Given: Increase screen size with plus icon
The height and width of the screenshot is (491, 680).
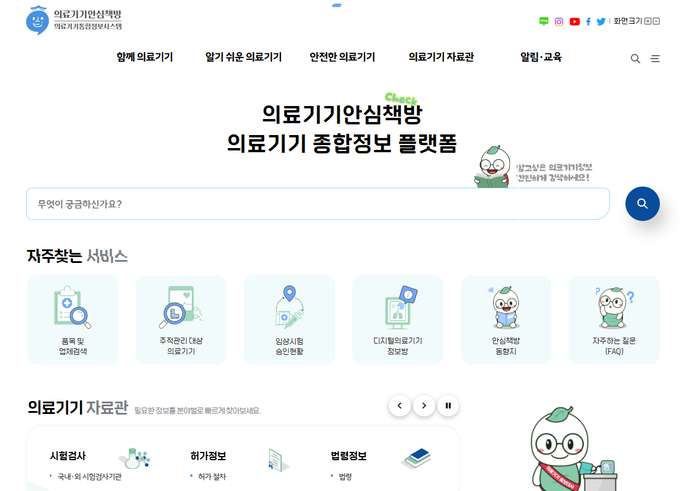Looking at the screenshot, I should (647, 21).
